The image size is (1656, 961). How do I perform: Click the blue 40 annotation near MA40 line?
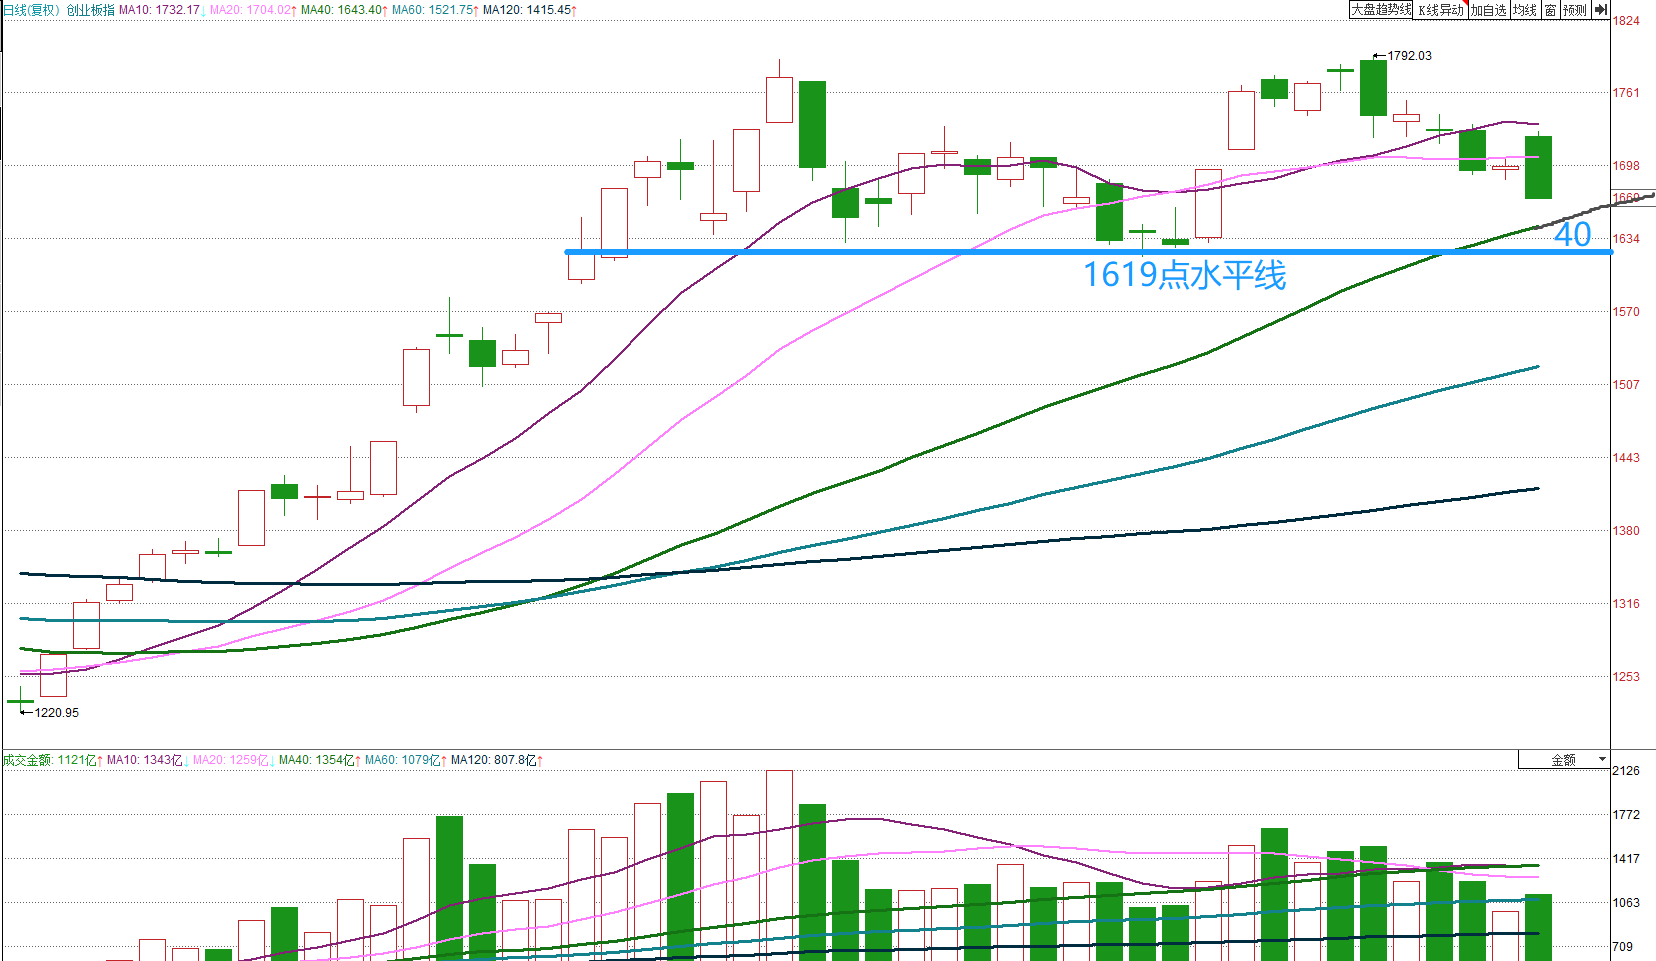click(x=1572, y=235)
